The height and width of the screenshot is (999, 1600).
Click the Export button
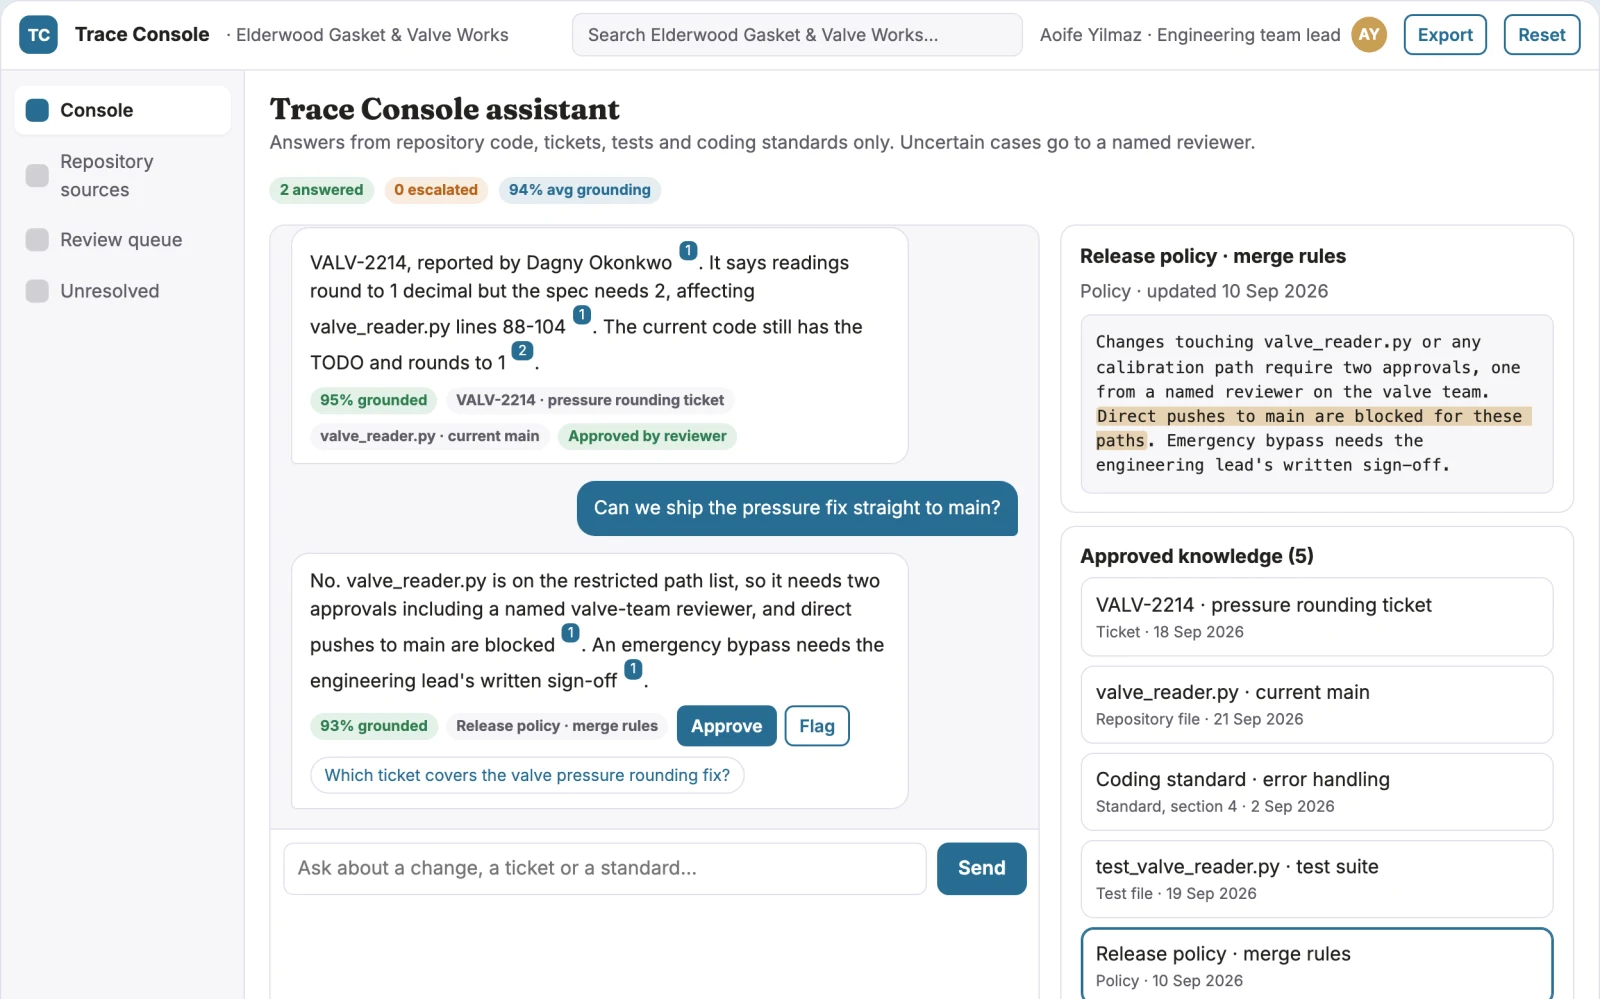1445,35
